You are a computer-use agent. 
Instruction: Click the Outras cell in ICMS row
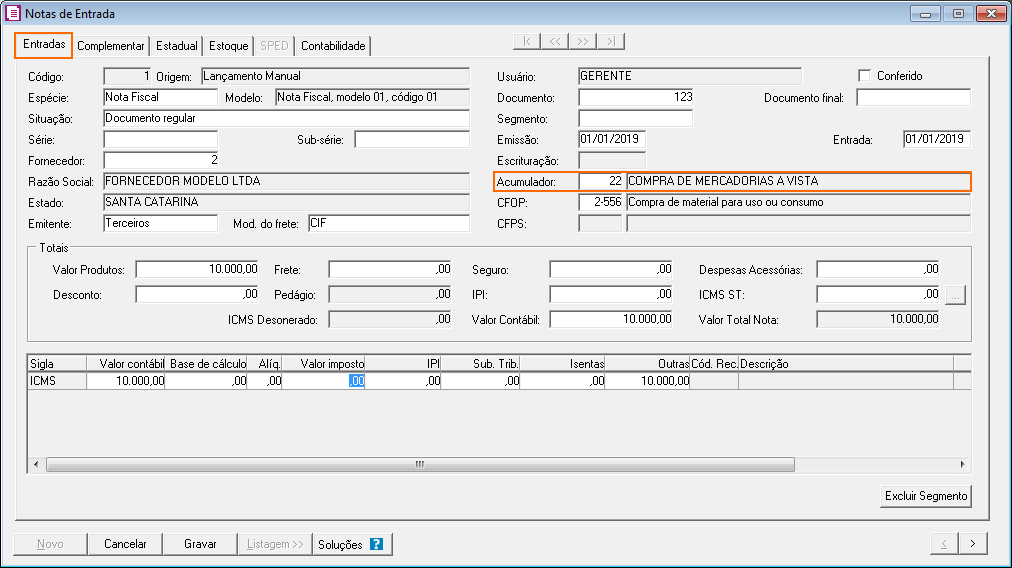point(647,381)
